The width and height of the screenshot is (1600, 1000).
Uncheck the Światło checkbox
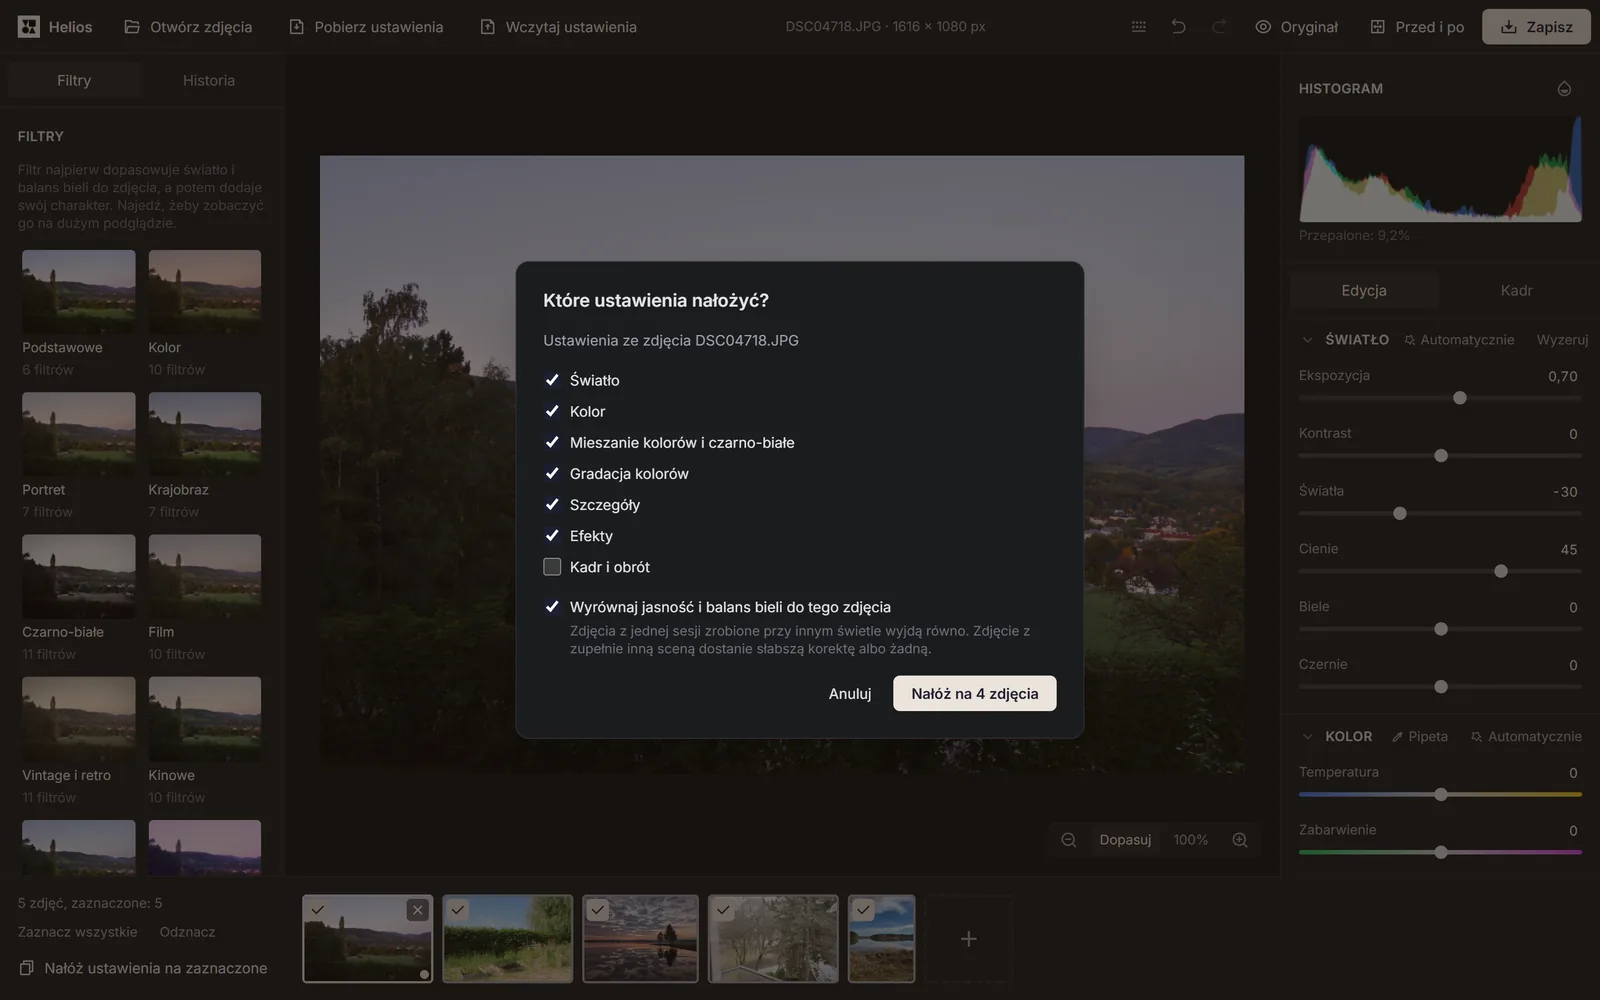tap(552, 380)
